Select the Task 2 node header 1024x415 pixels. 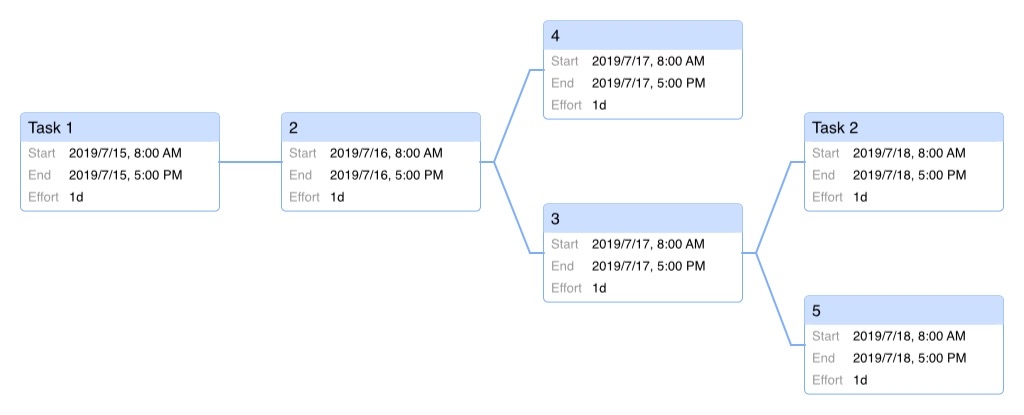pyautogui.click(x=904, y=127)
